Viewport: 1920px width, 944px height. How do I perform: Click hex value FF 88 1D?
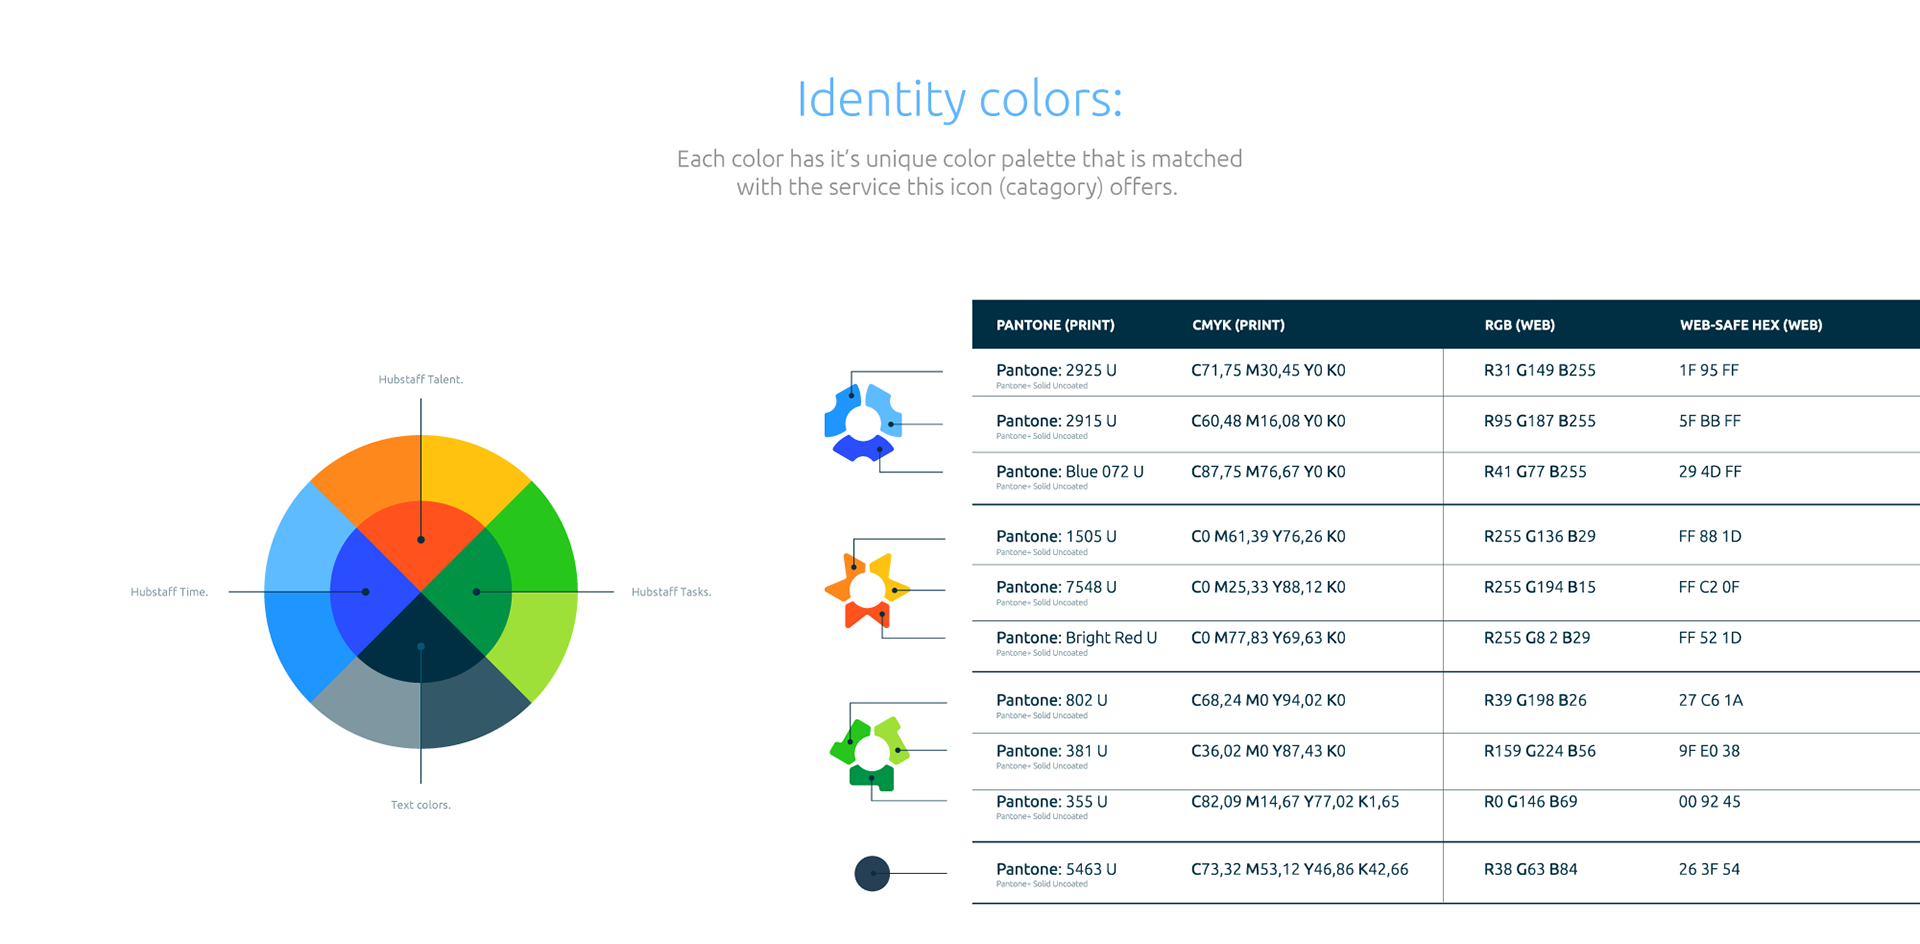pos(1710,536)
